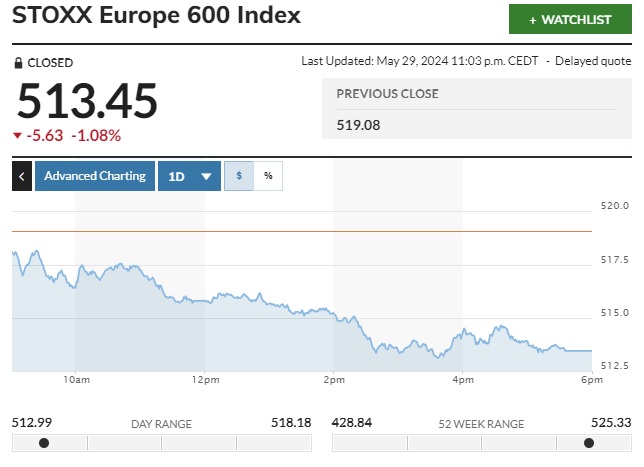This screenshot has width=644, height=467.
Task: Open Advanced Charting
Action: pos(95,176)
